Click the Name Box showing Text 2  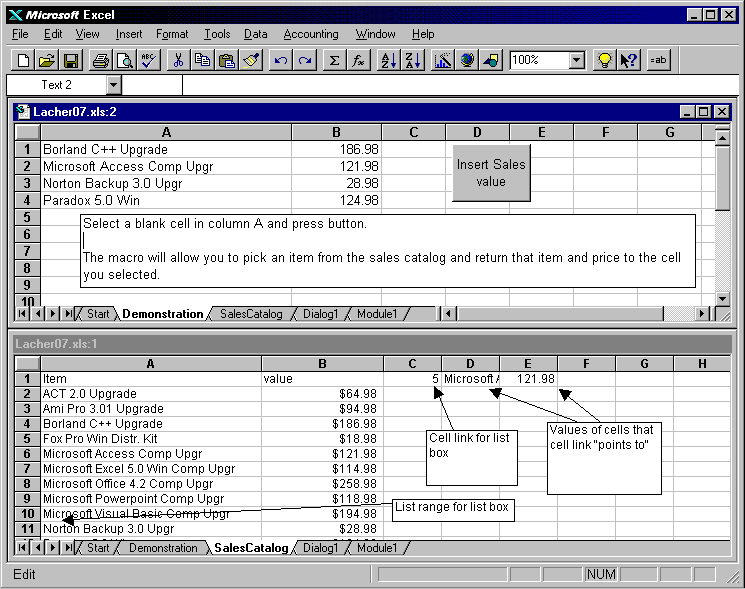57,86
